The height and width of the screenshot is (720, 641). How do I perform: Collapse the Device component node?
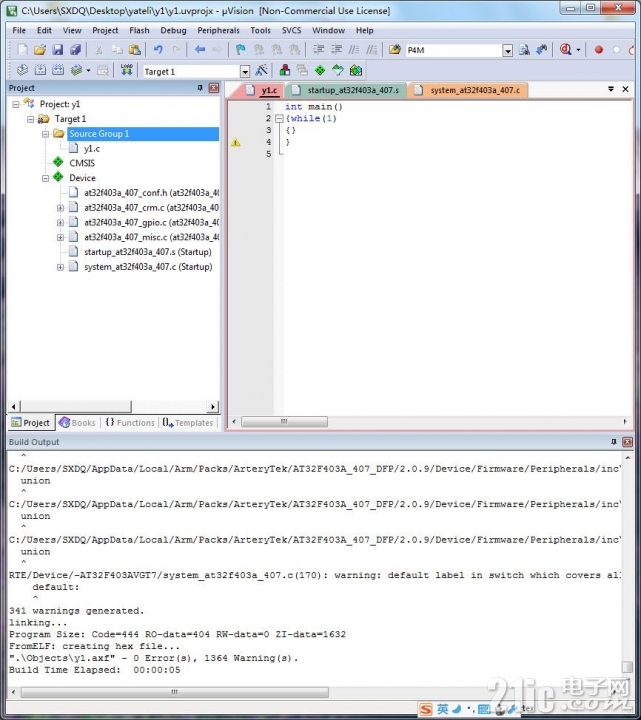pyautogui.click(x=45, y=178)
